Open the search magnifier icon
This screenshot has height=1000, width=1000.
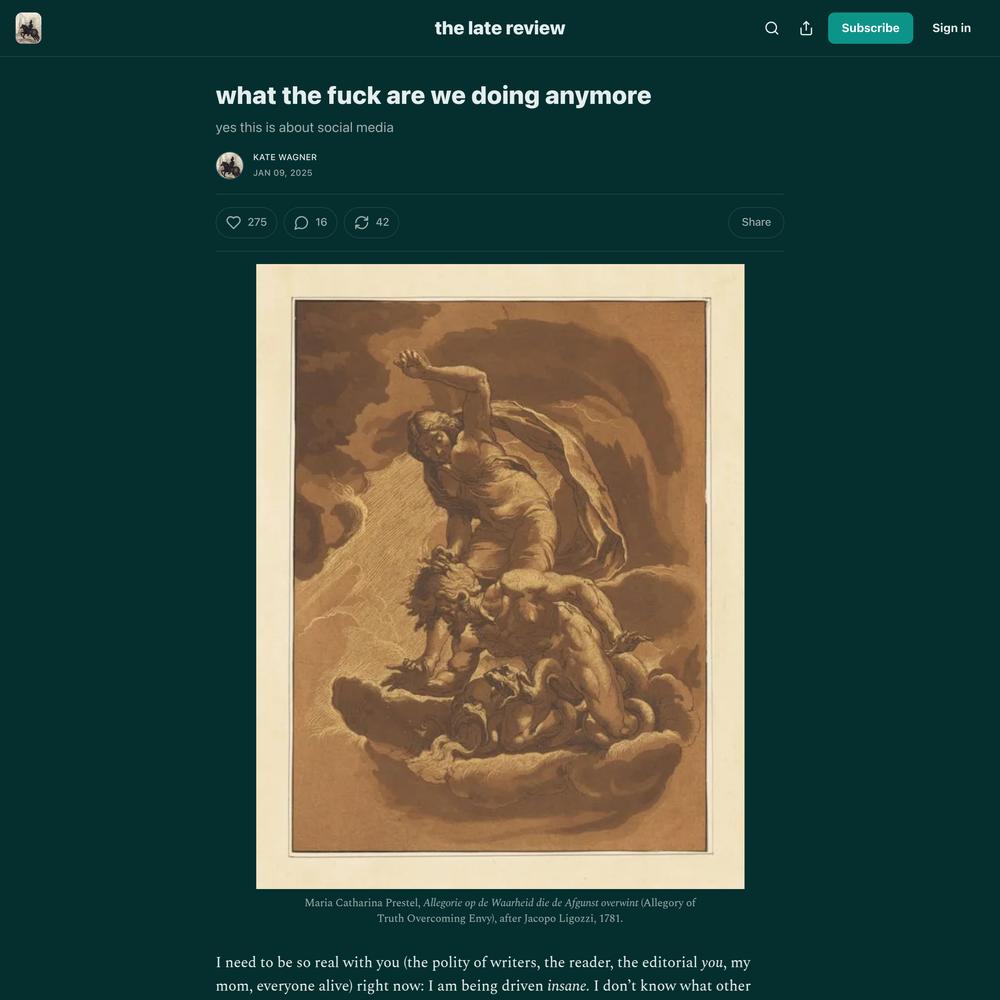(x=772, y=28)
